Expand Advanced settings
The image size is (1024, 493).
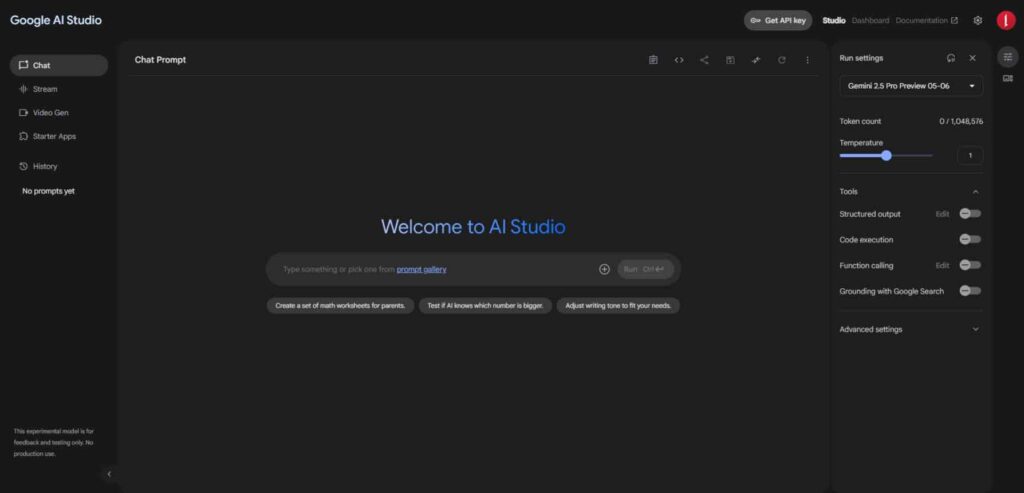point(976,329)
